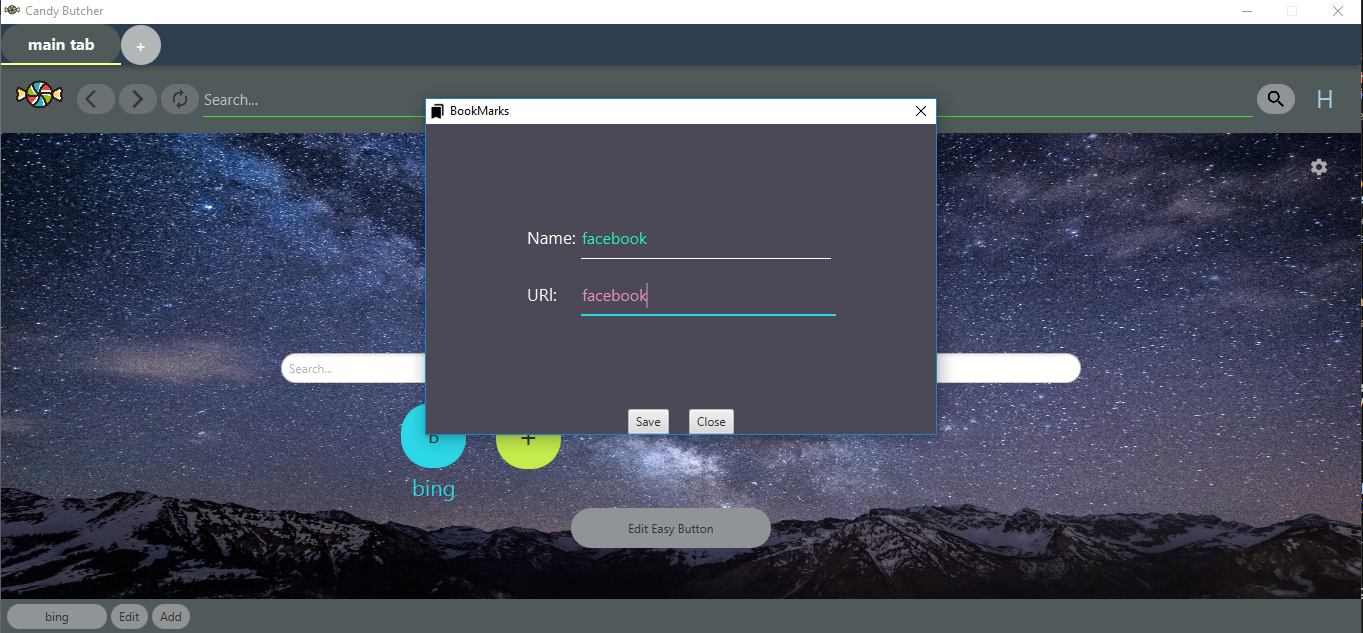1363x633 pixels.
Task: Select the bing bookmark in the bottom bar
Action: point(56,616)
